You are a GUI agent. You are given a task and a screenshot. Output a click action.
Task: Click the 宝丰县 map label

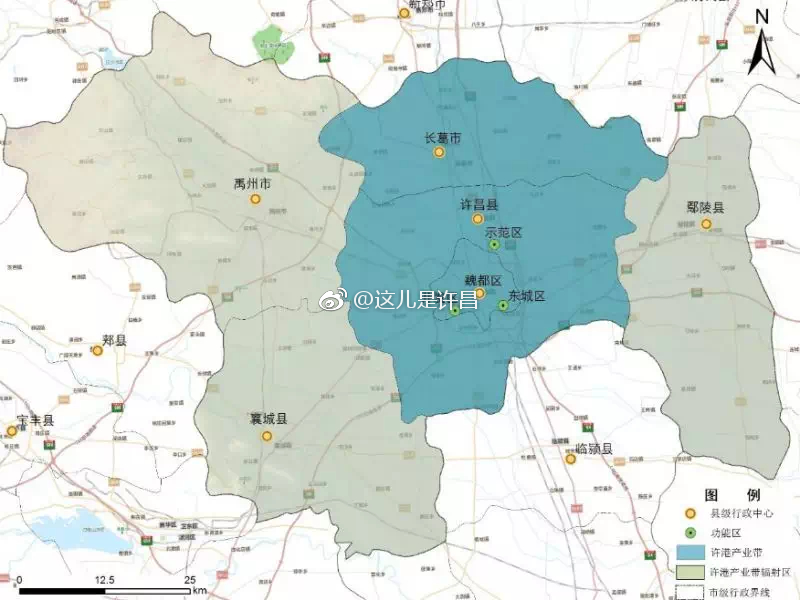35,420
